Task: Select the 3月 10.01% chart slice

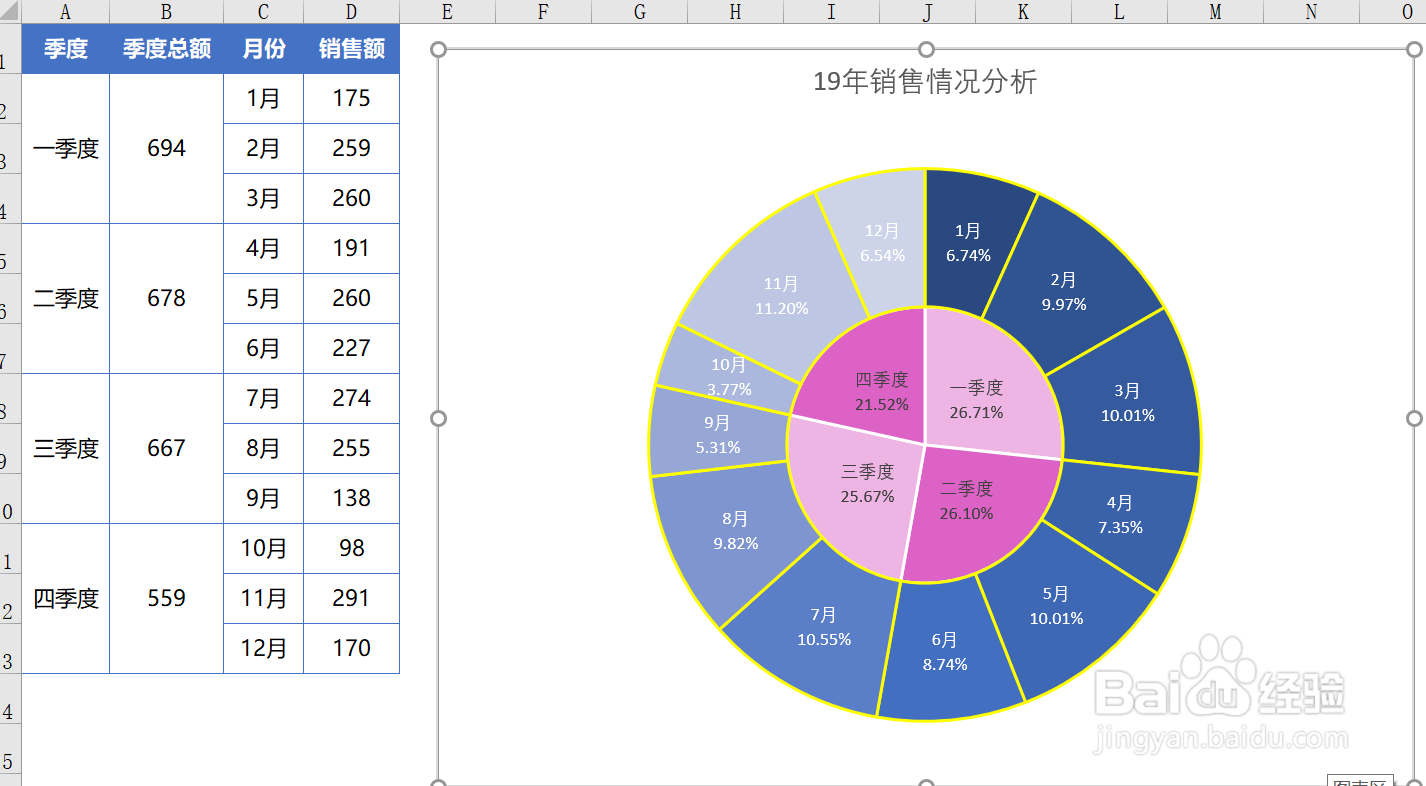Action: (x=1128, y=402)
